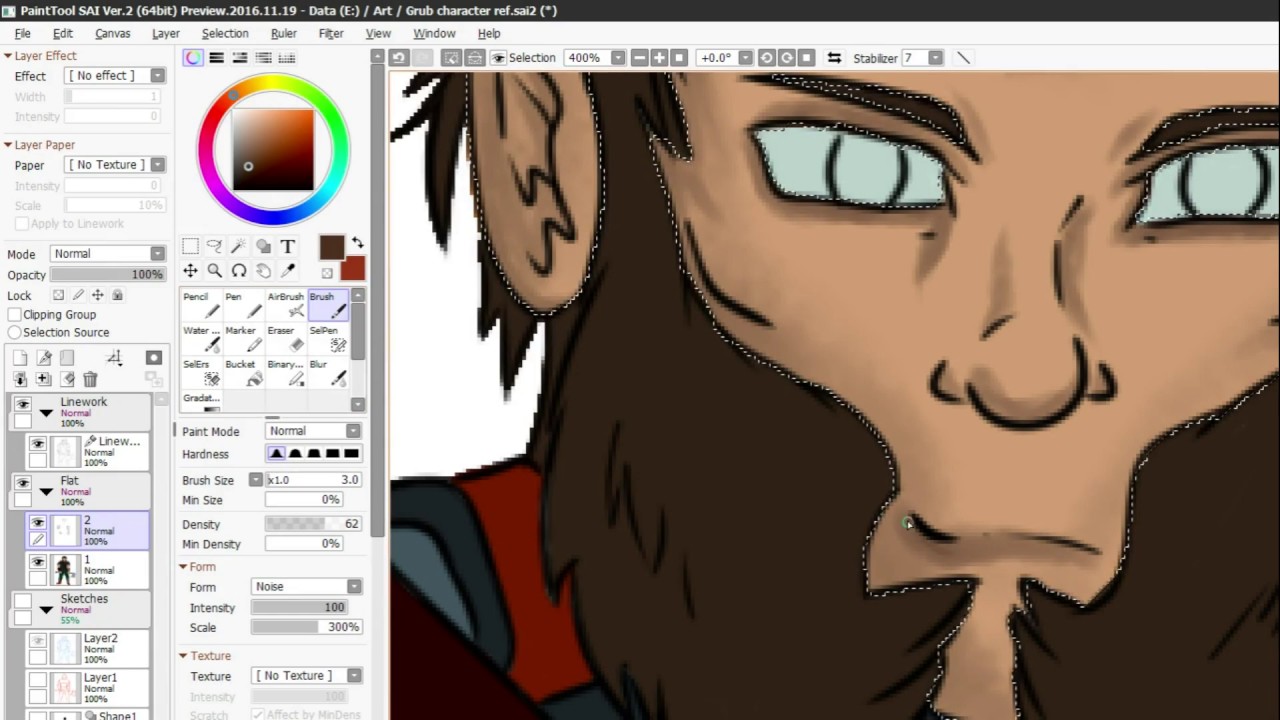This screenshot has height=720, width=1280.
Task: Click the Text tool icon
Action: click(x=288, y=246)
